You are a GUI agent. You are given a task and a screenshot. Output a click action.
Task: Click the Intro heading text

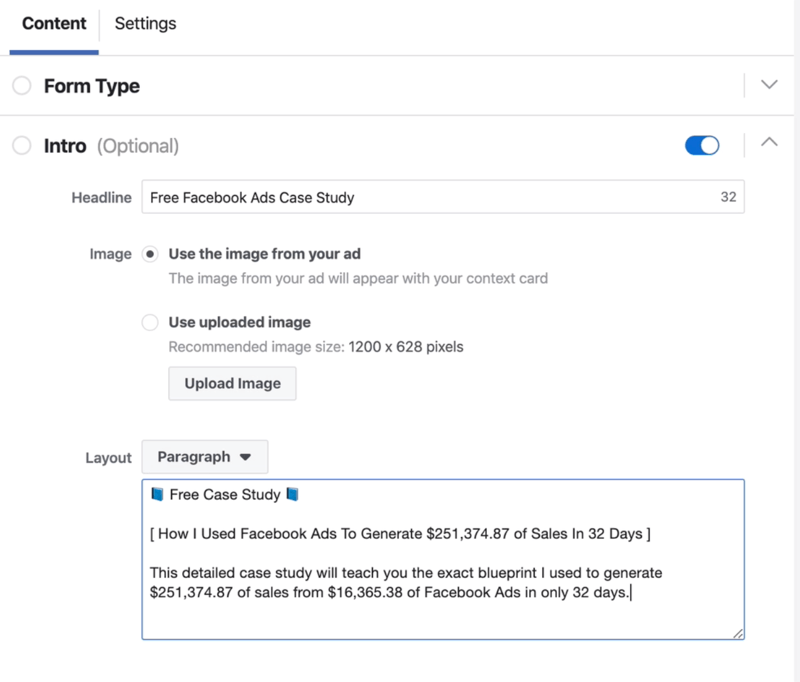[x=65, y=146]
